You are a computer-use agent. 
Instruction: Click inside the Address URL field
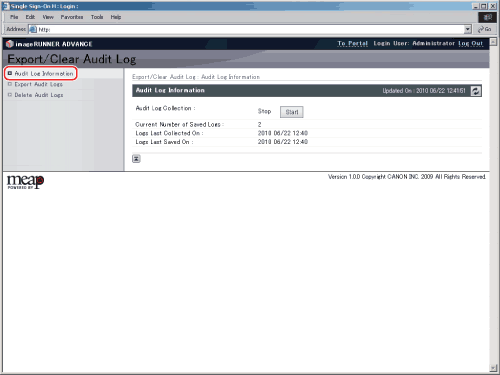(251, 29)
